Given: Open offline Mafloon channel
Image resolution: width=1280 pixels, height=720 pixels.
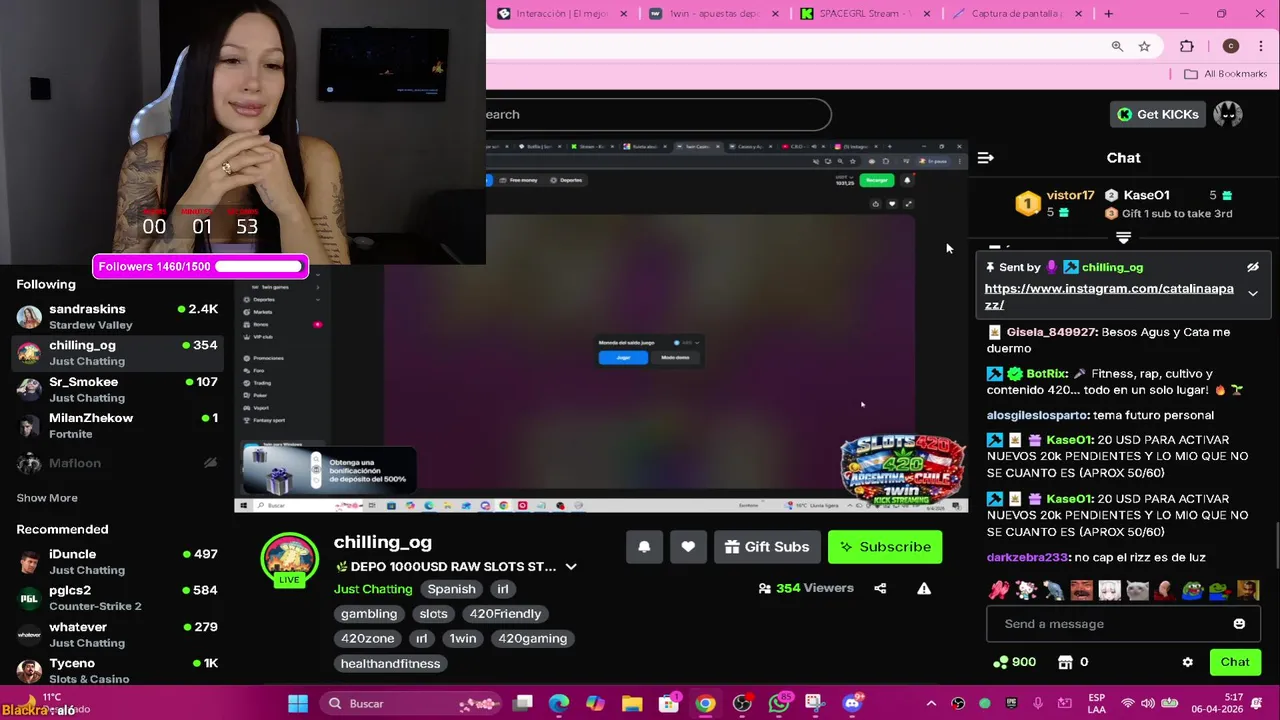Looking at the screenshot, I should pyautogui.click(x=120, y=463).
